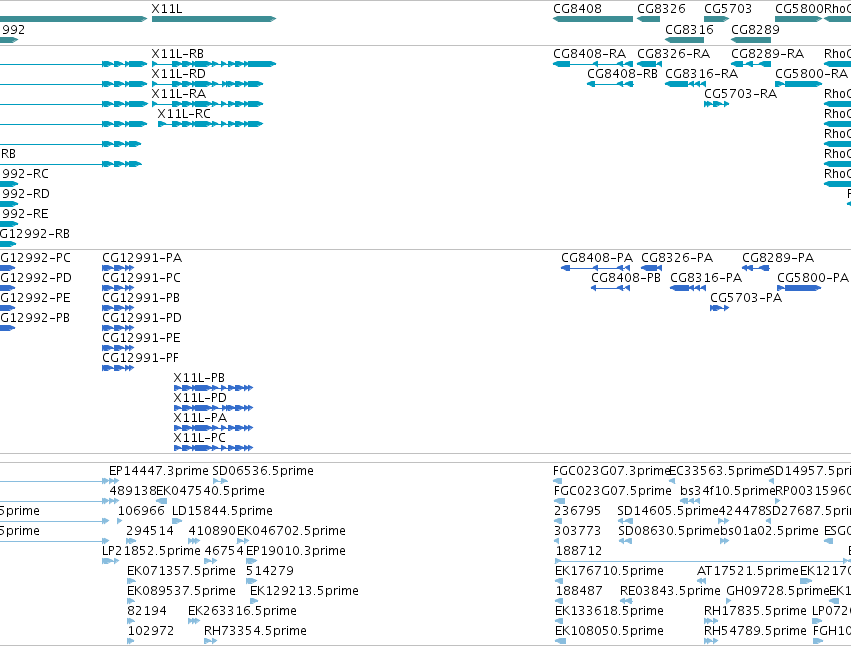Open the X11L-PD protein feature
Viewport: 851px width, 646px height.
(x=213, y=408)
